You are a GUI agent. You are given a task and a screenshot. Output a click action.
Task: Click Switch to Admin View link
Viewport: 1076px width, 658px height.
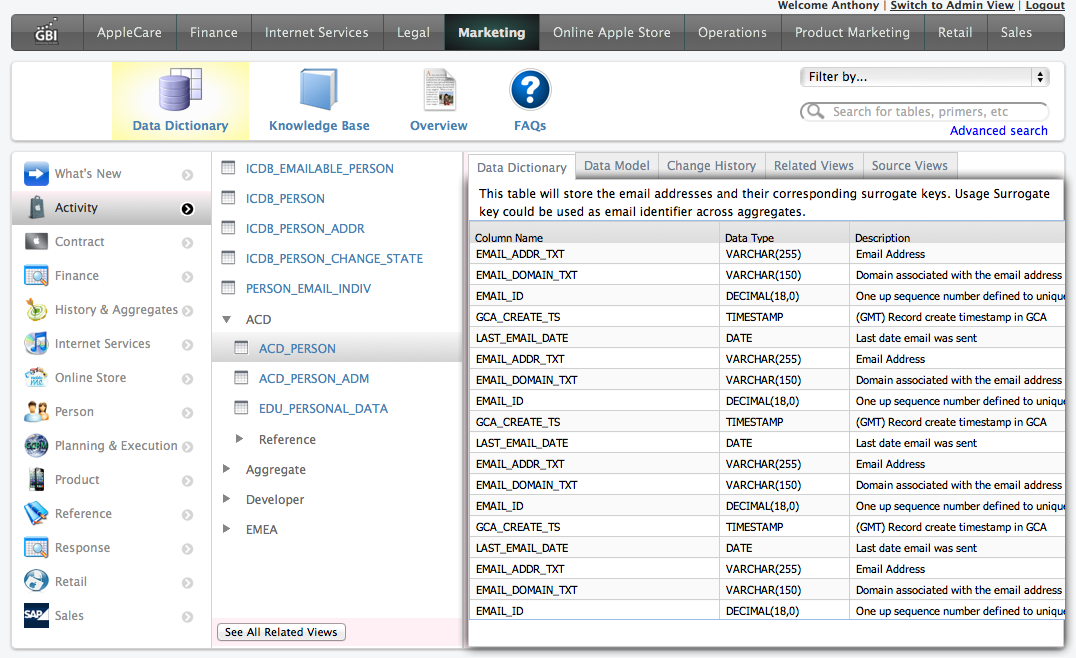951,6
